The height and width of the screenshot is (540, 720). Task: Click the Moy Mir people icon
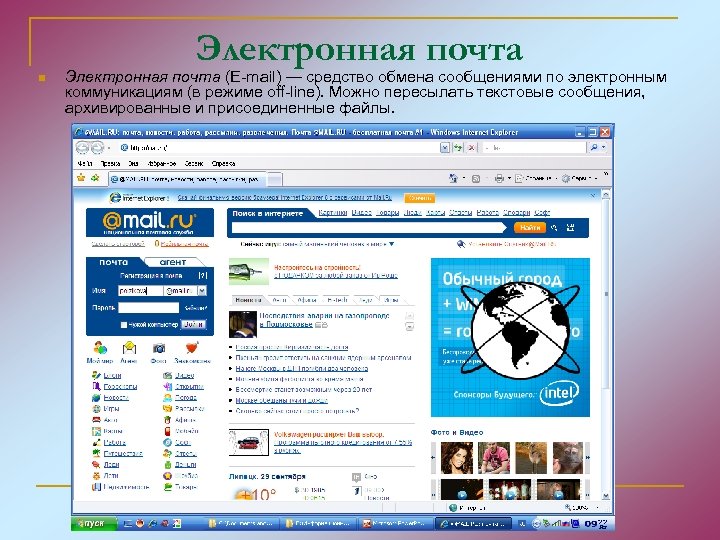coord(100,348)
